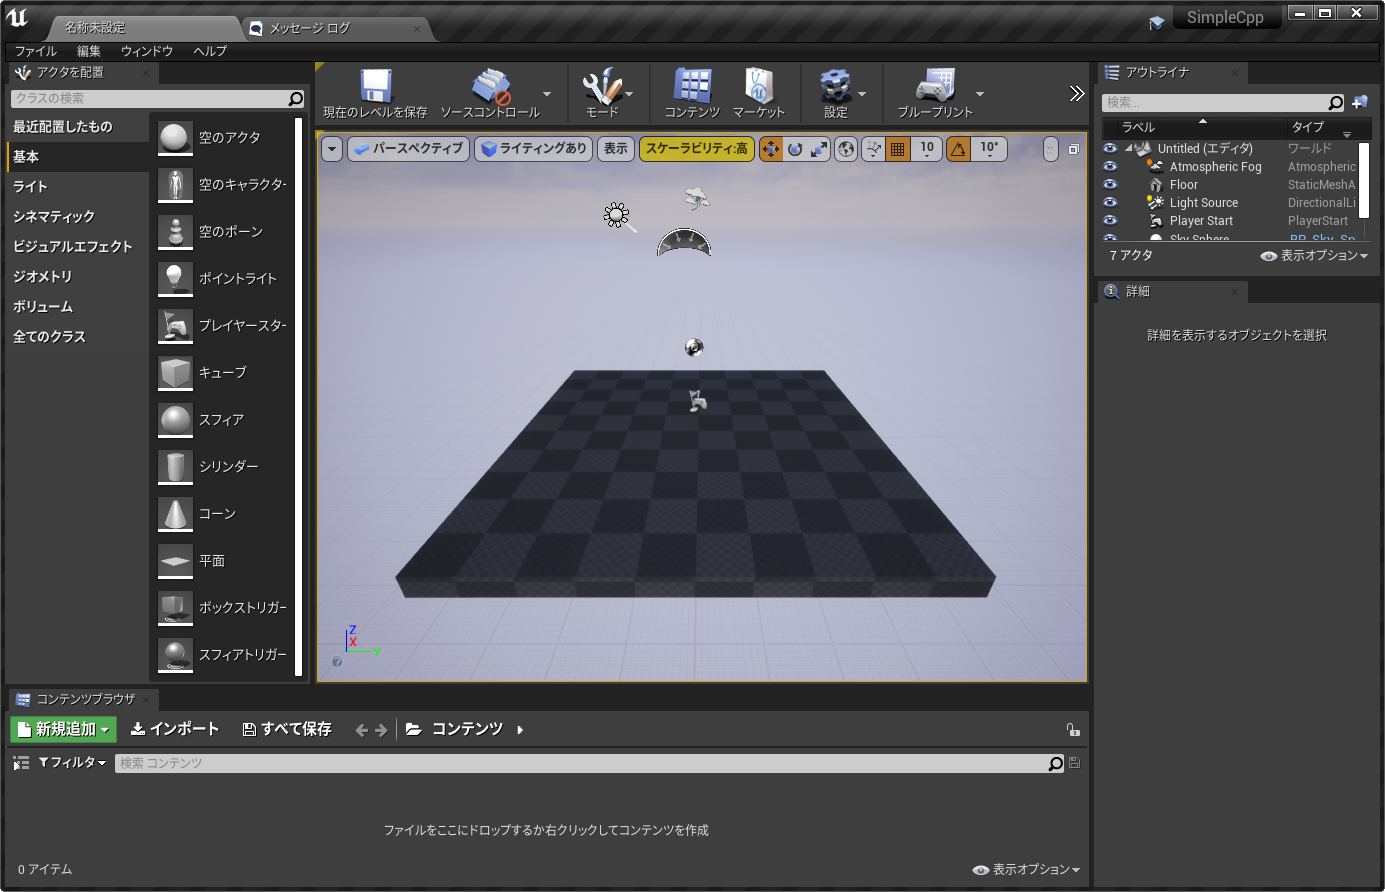Open the Perspective (パースペクティブ) view dropdown

point(408,149)
